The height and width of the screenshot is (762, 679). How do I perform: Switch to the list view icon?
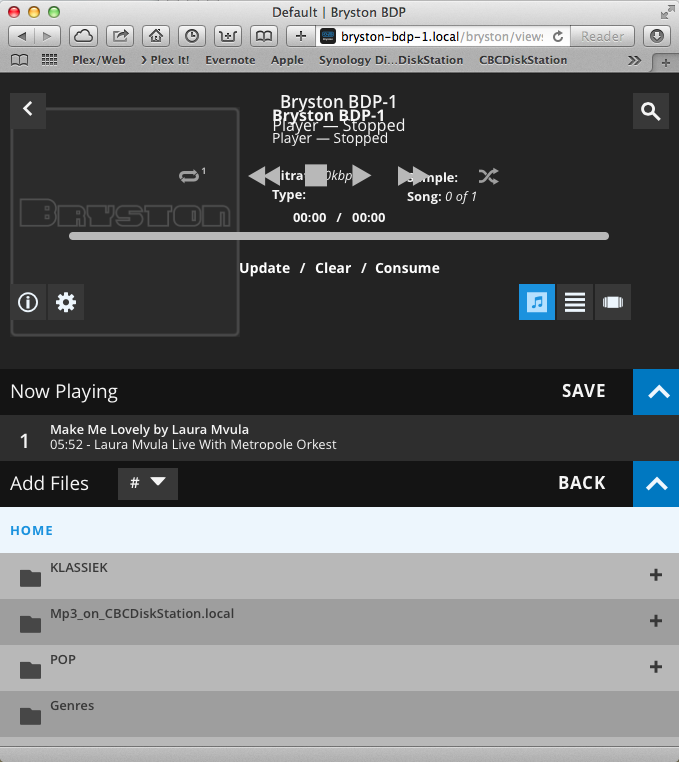point(575,302)
